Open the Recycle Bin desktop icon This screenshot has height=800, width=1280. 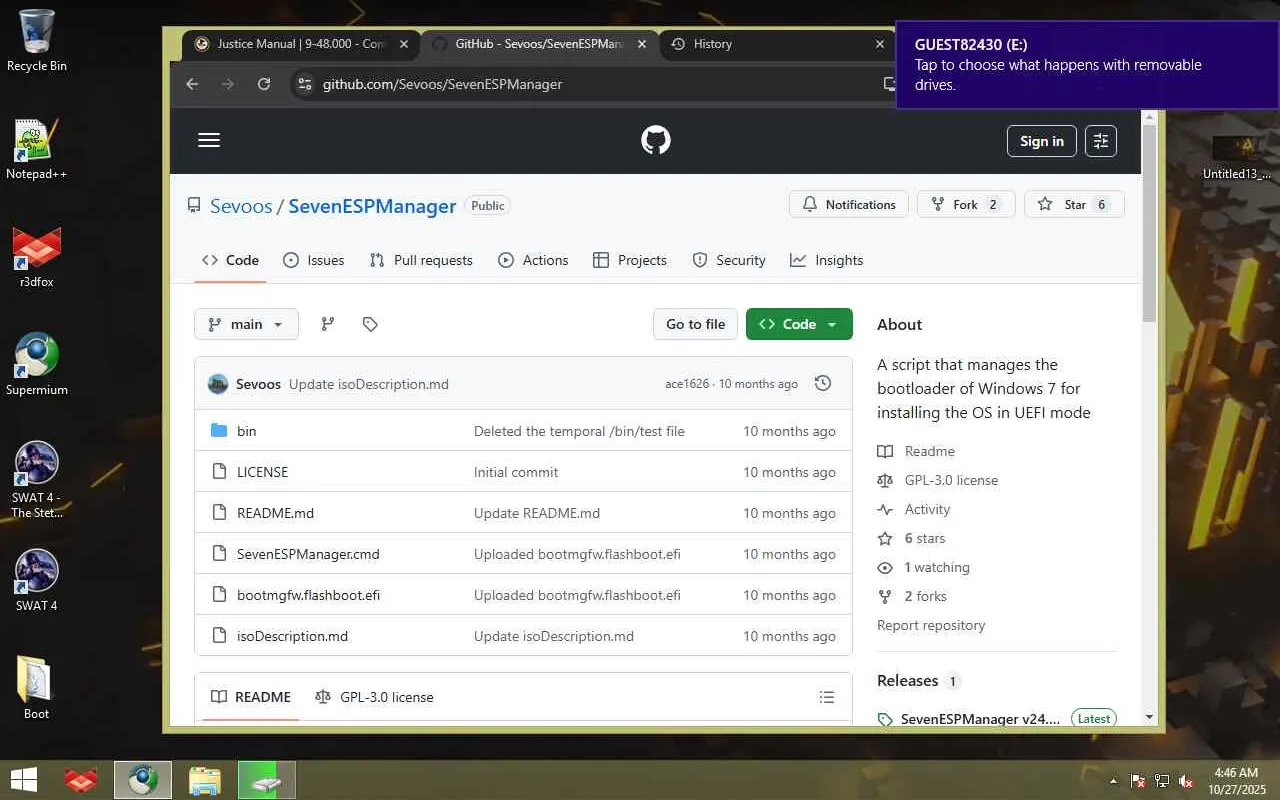[x=37, y=41]
